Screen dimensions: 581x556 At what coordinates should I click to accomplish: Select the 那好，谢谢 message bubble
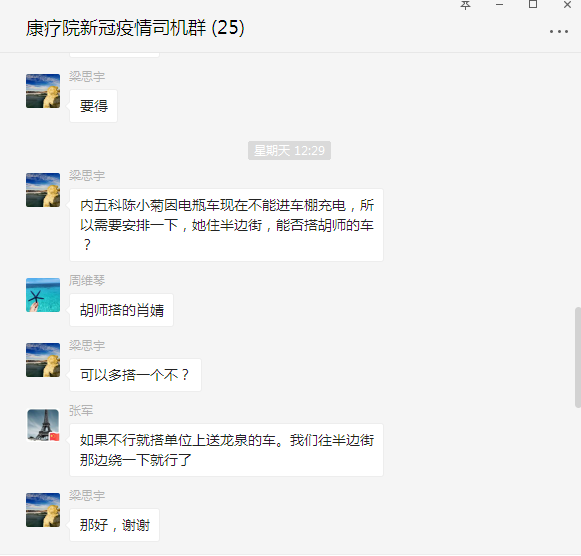point(114,525)
